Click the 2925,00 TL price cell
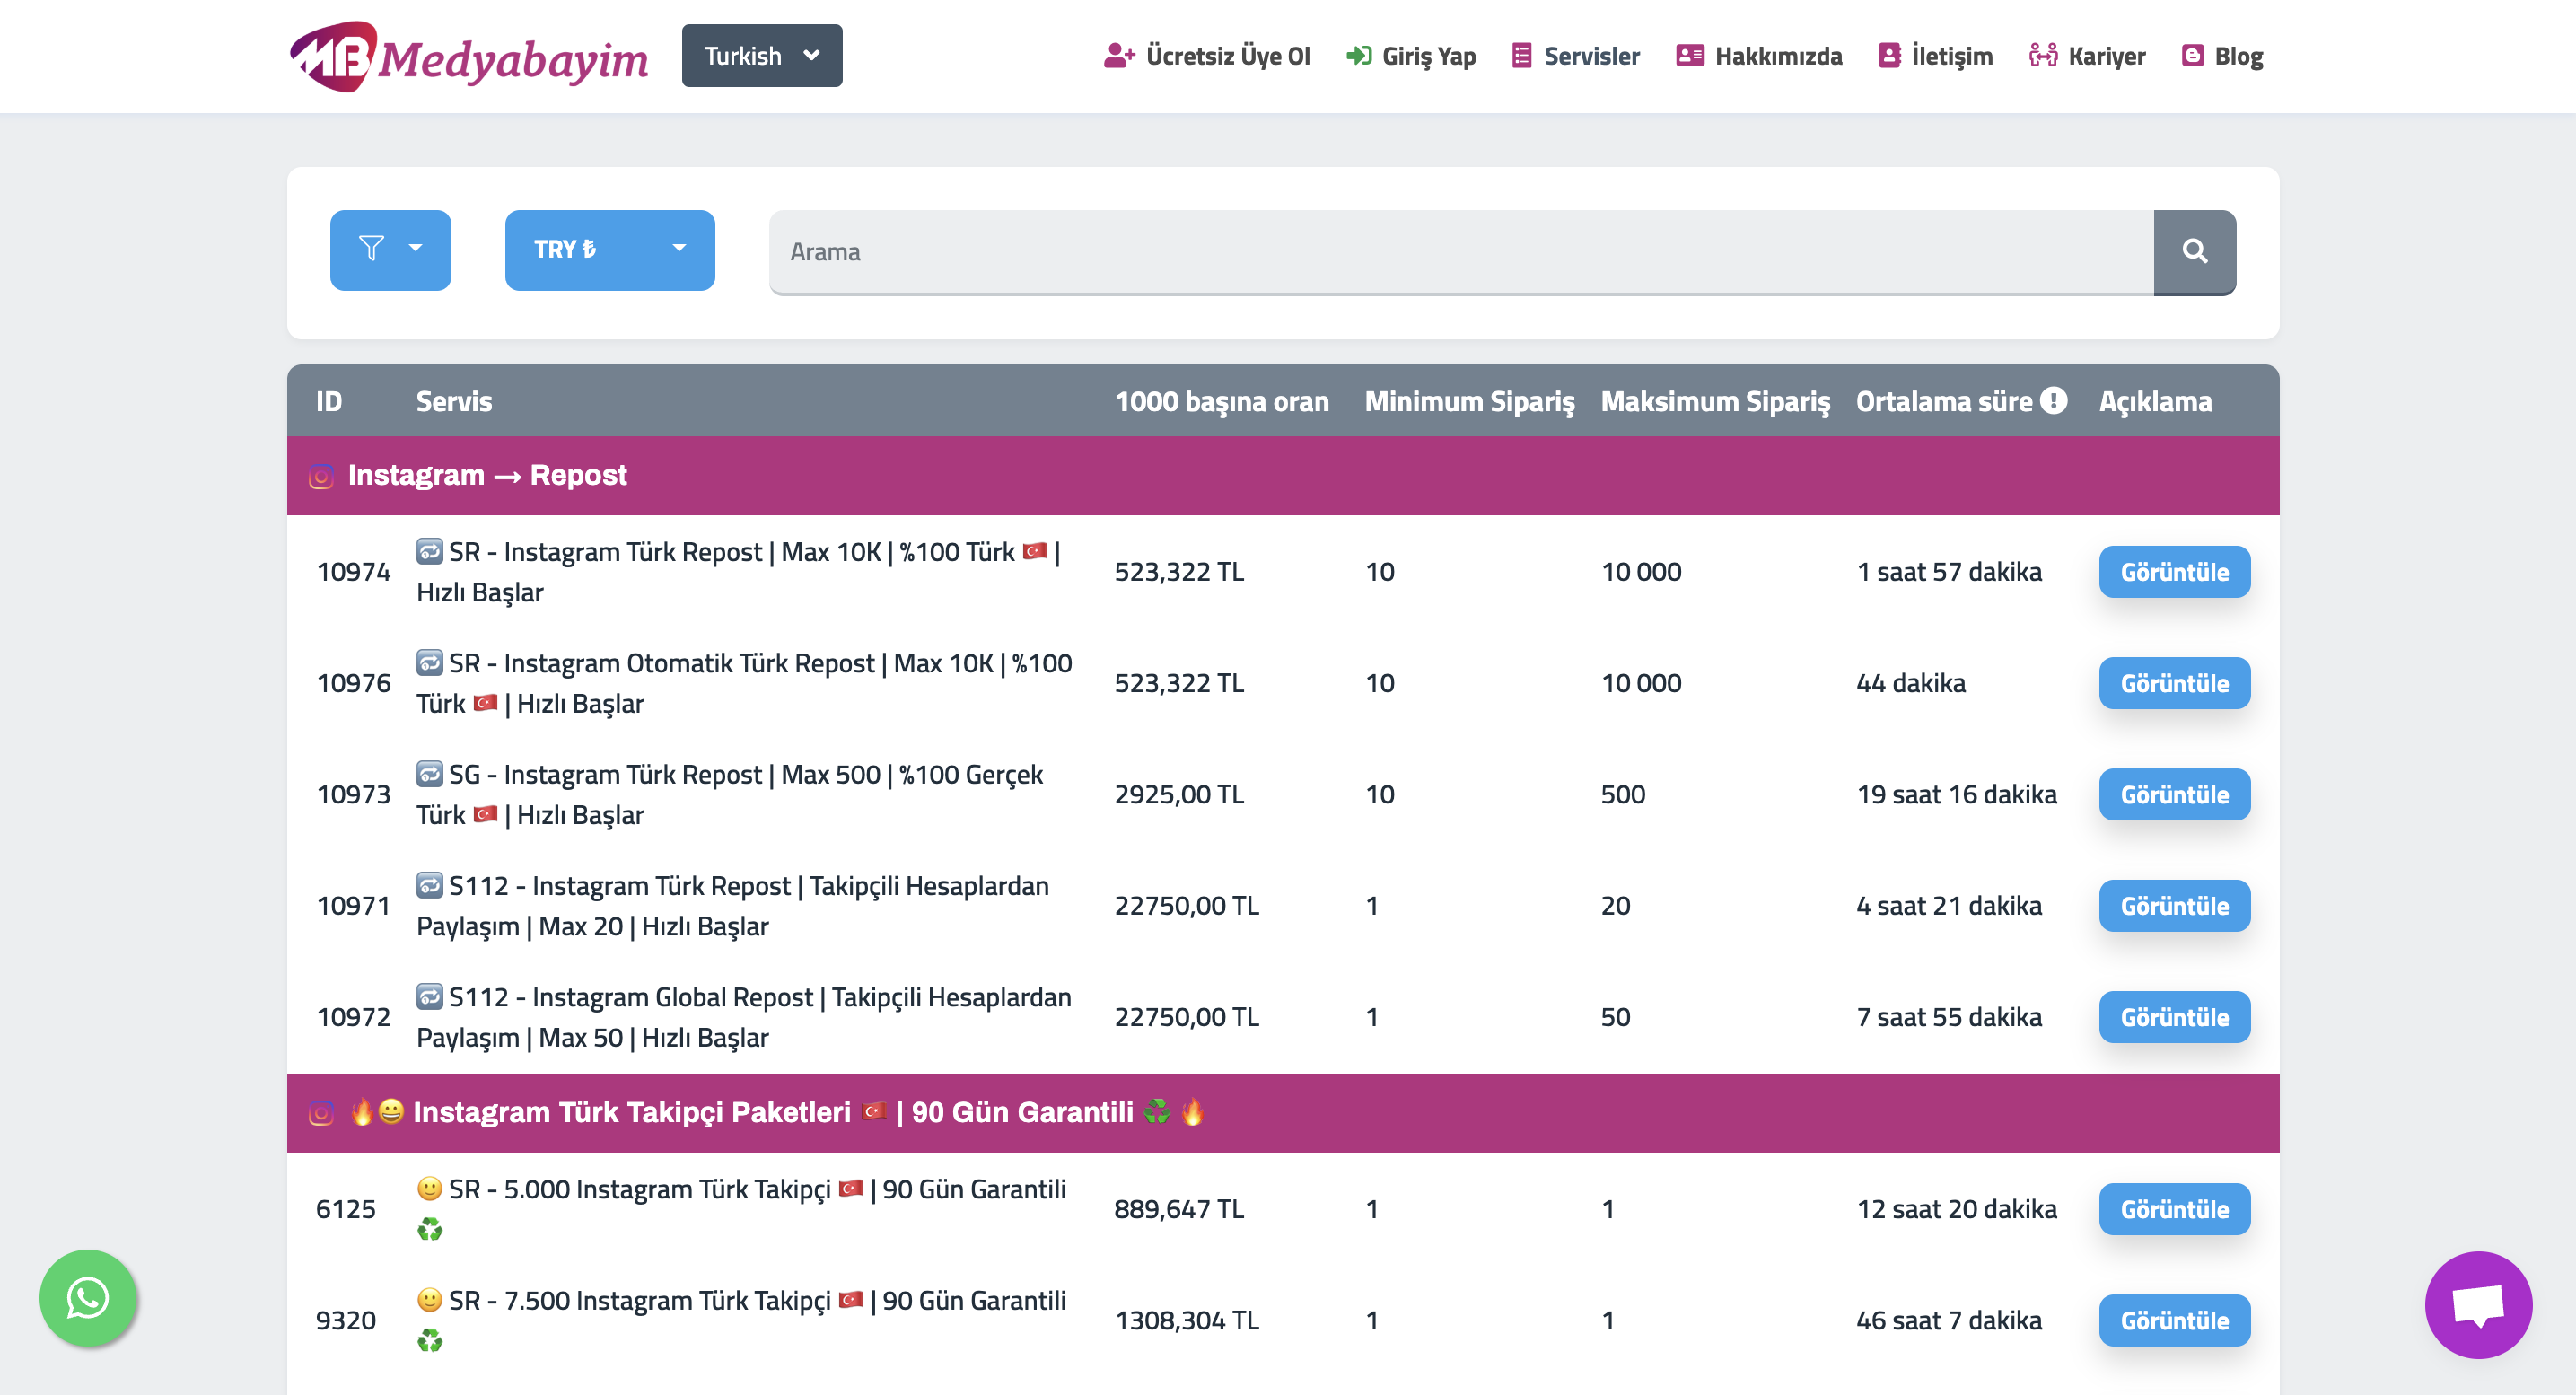2576x1395 pixels. 1179,794
